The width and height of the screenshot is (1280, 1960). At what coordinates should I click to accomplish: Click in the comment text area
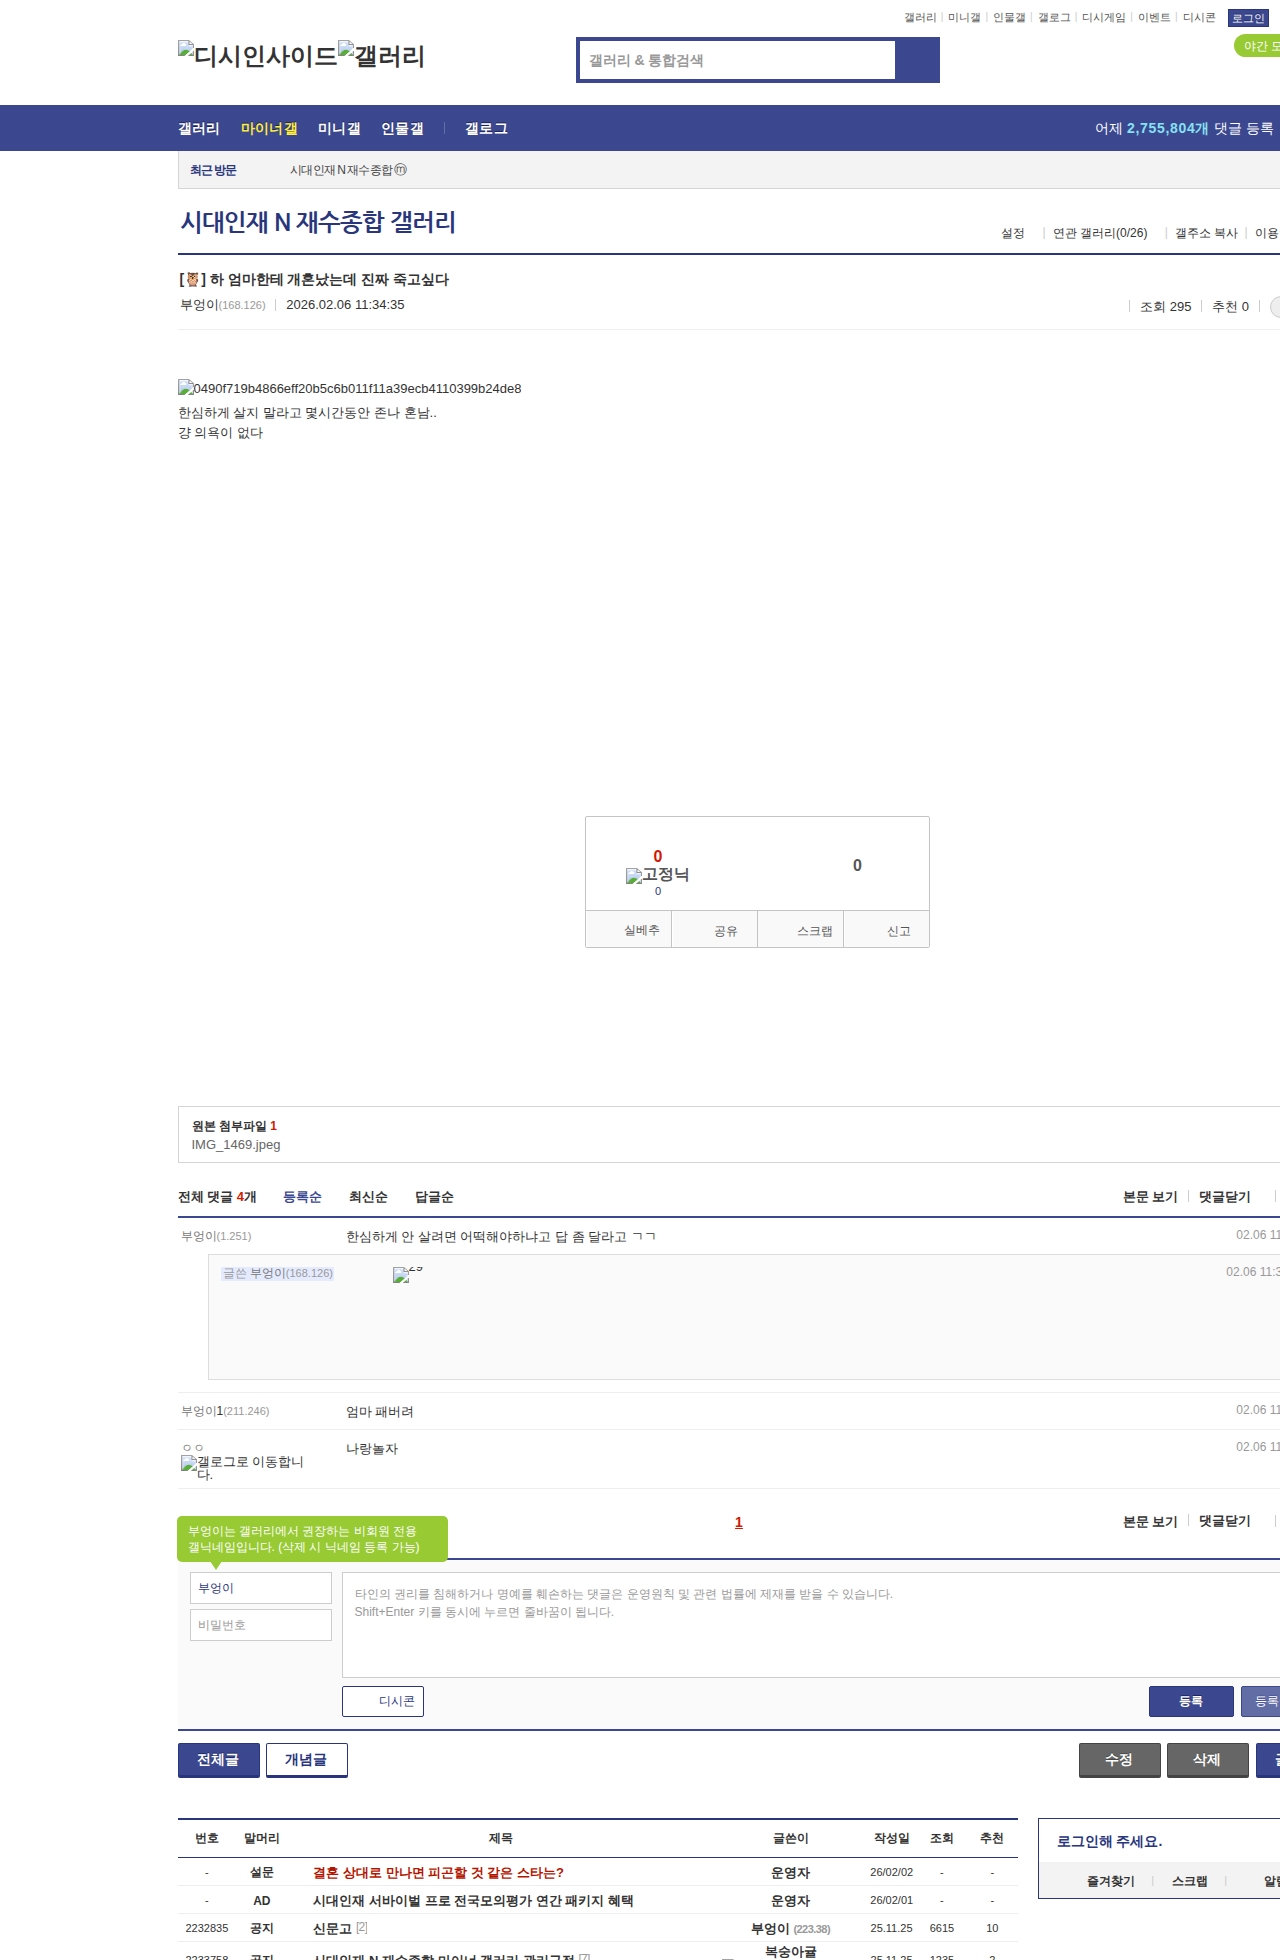click(x=811, y=1625)
